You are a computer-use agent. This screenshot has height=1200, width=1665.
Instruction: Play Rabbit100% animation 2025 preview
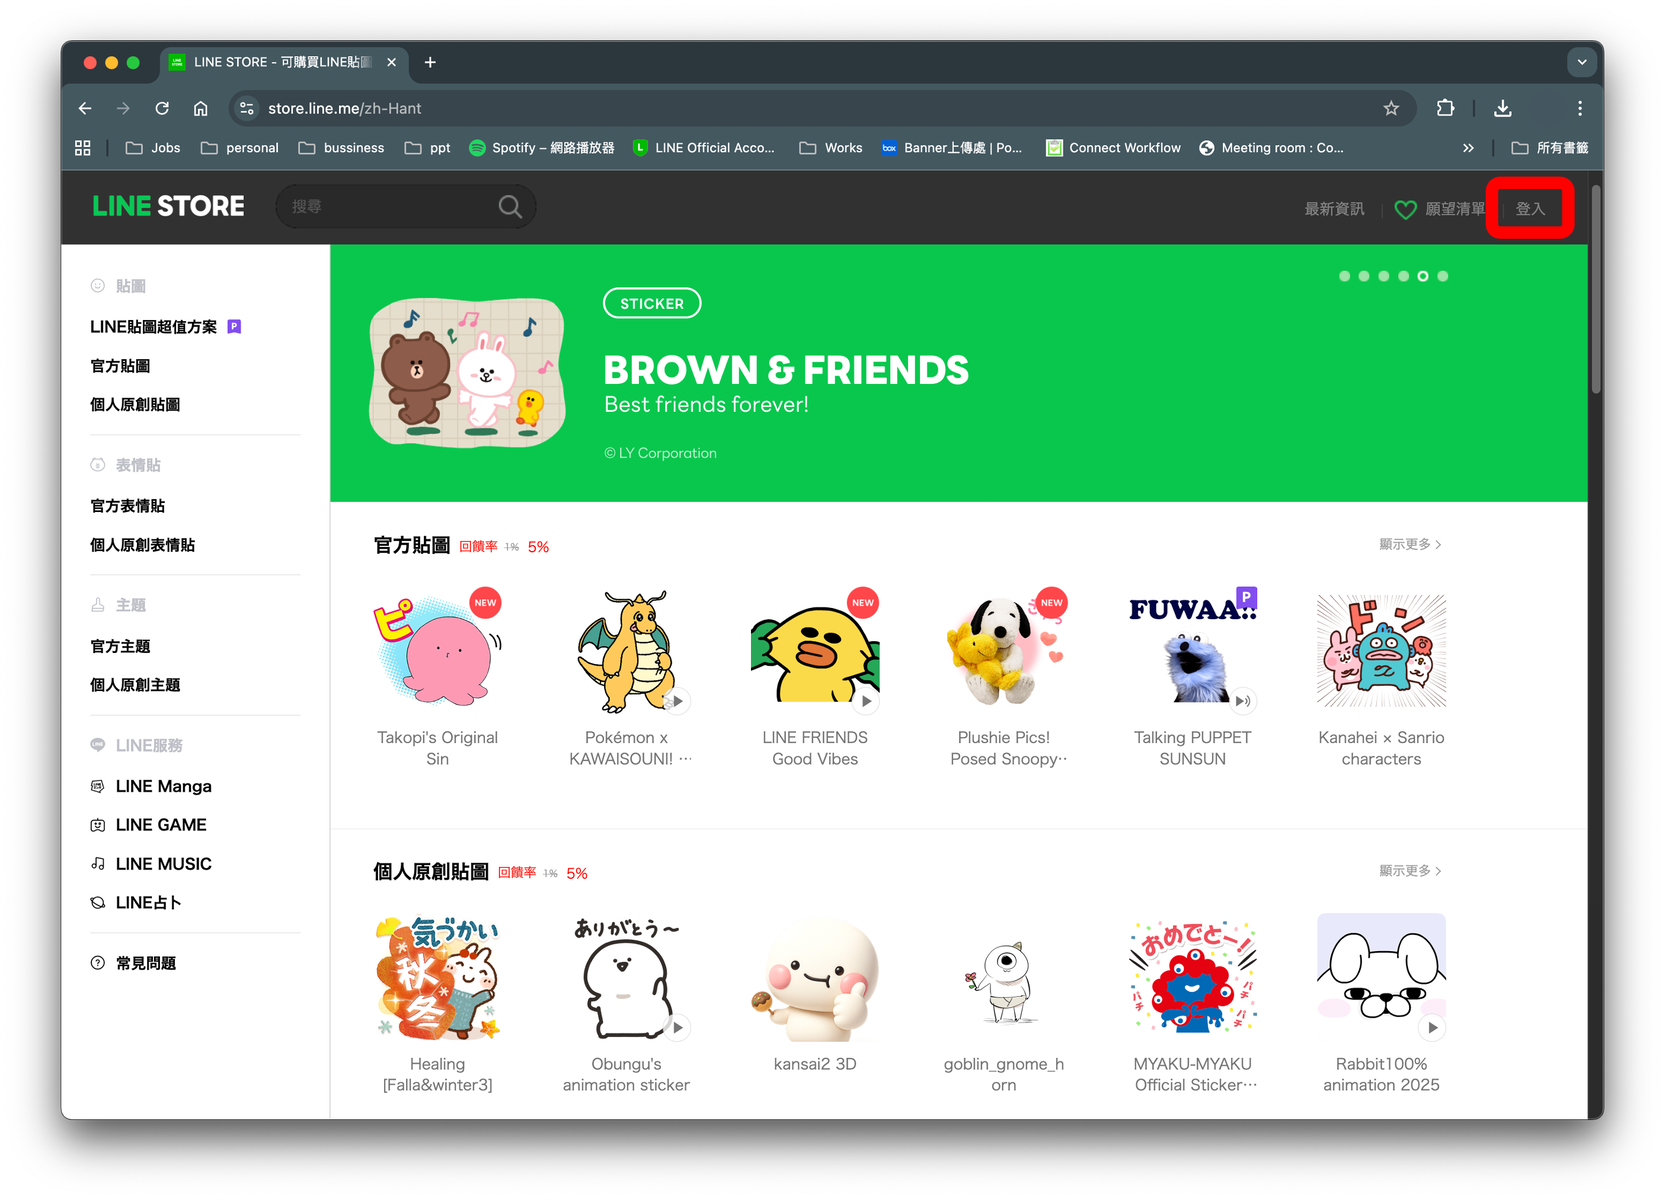click(x=1433, y=1027)
